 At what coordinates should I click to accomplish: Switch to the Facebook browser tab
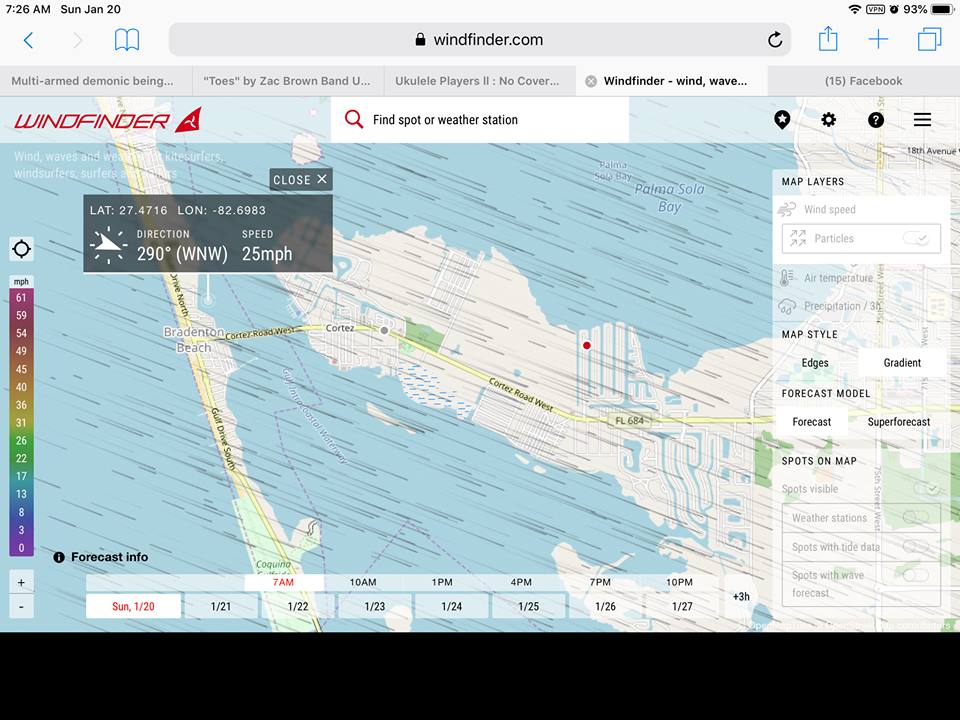coord(863,81)
